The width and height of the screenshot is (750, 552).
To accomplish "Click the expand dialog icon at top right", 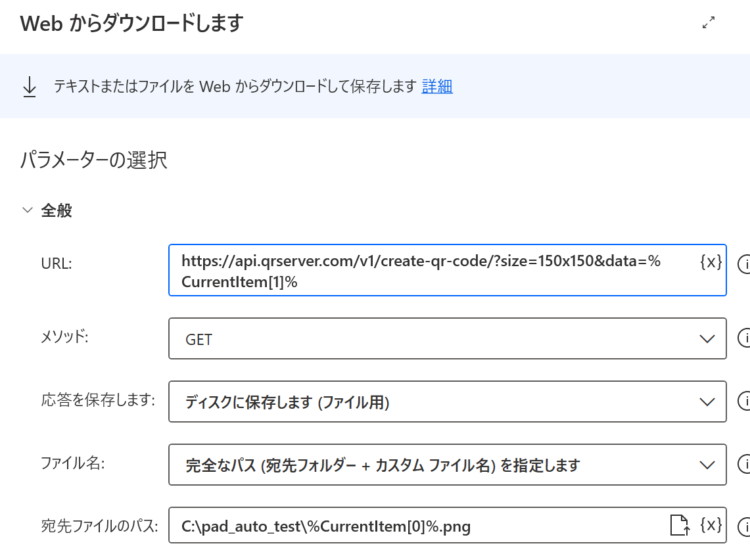I will [x=708, y=22].
